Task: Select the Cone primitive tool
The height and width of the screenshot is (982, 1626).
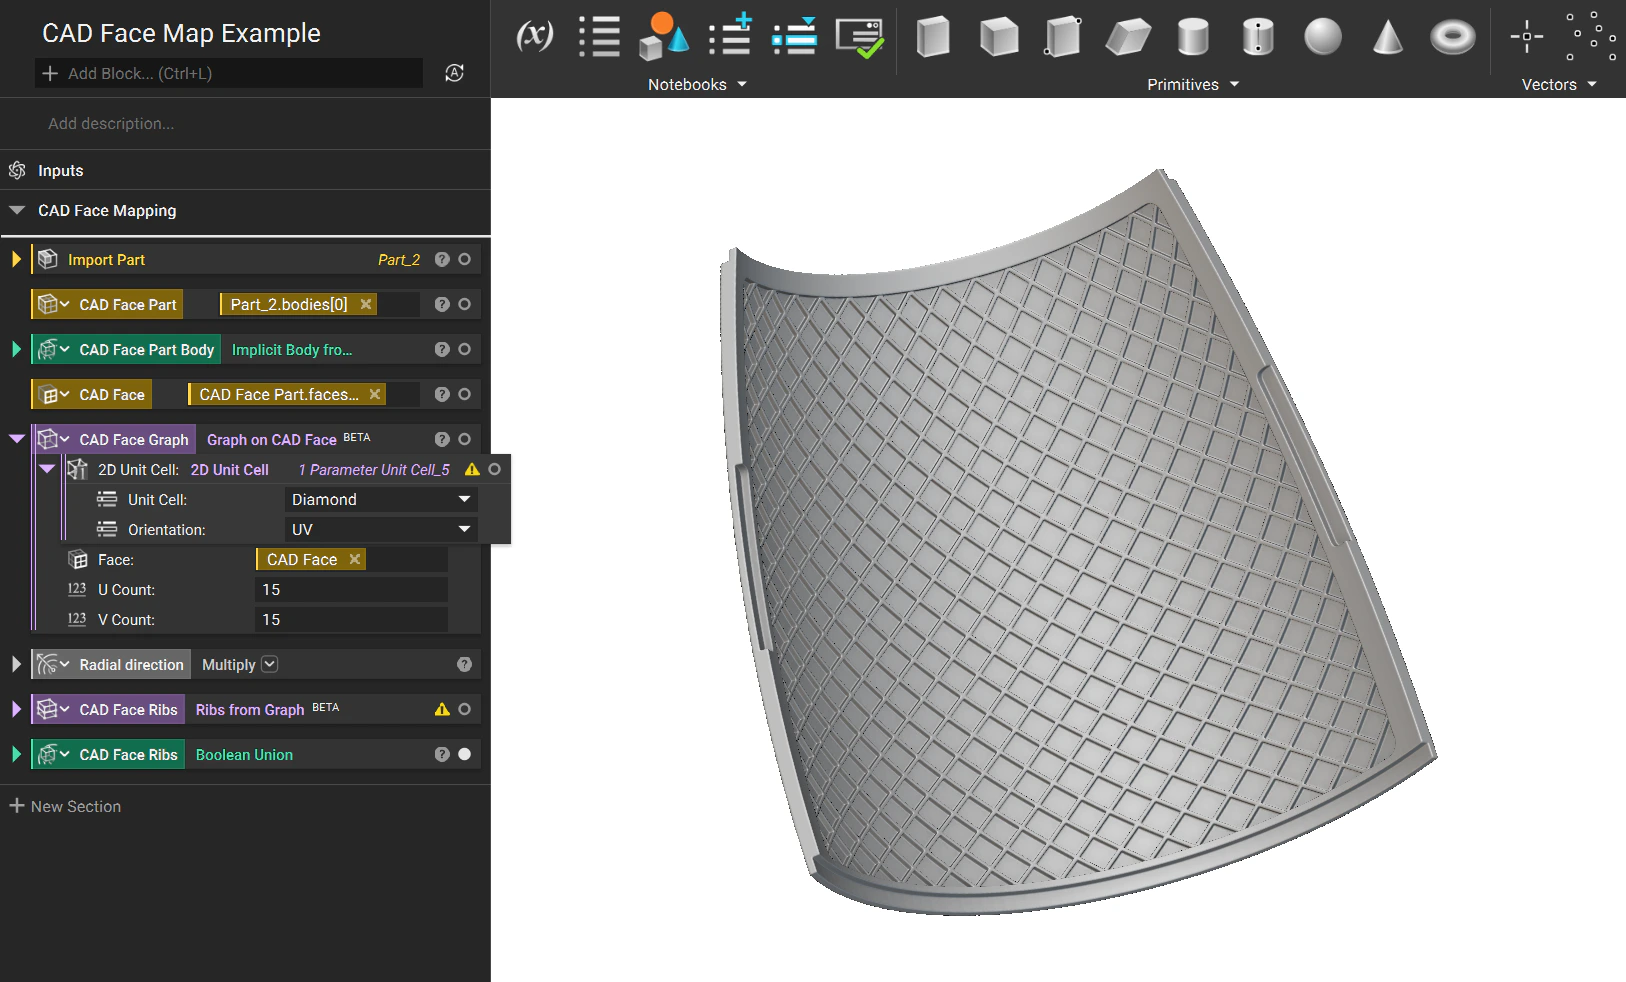Action: tap(1388, 36)
